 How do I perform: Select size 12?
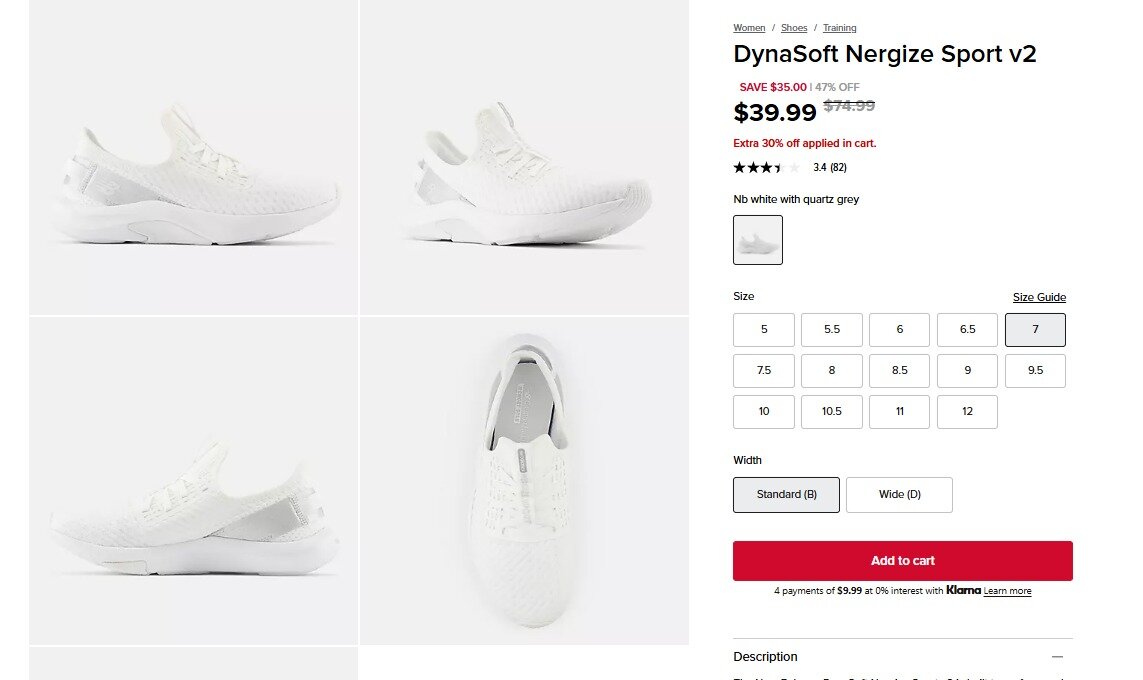[x=967, y=412]
